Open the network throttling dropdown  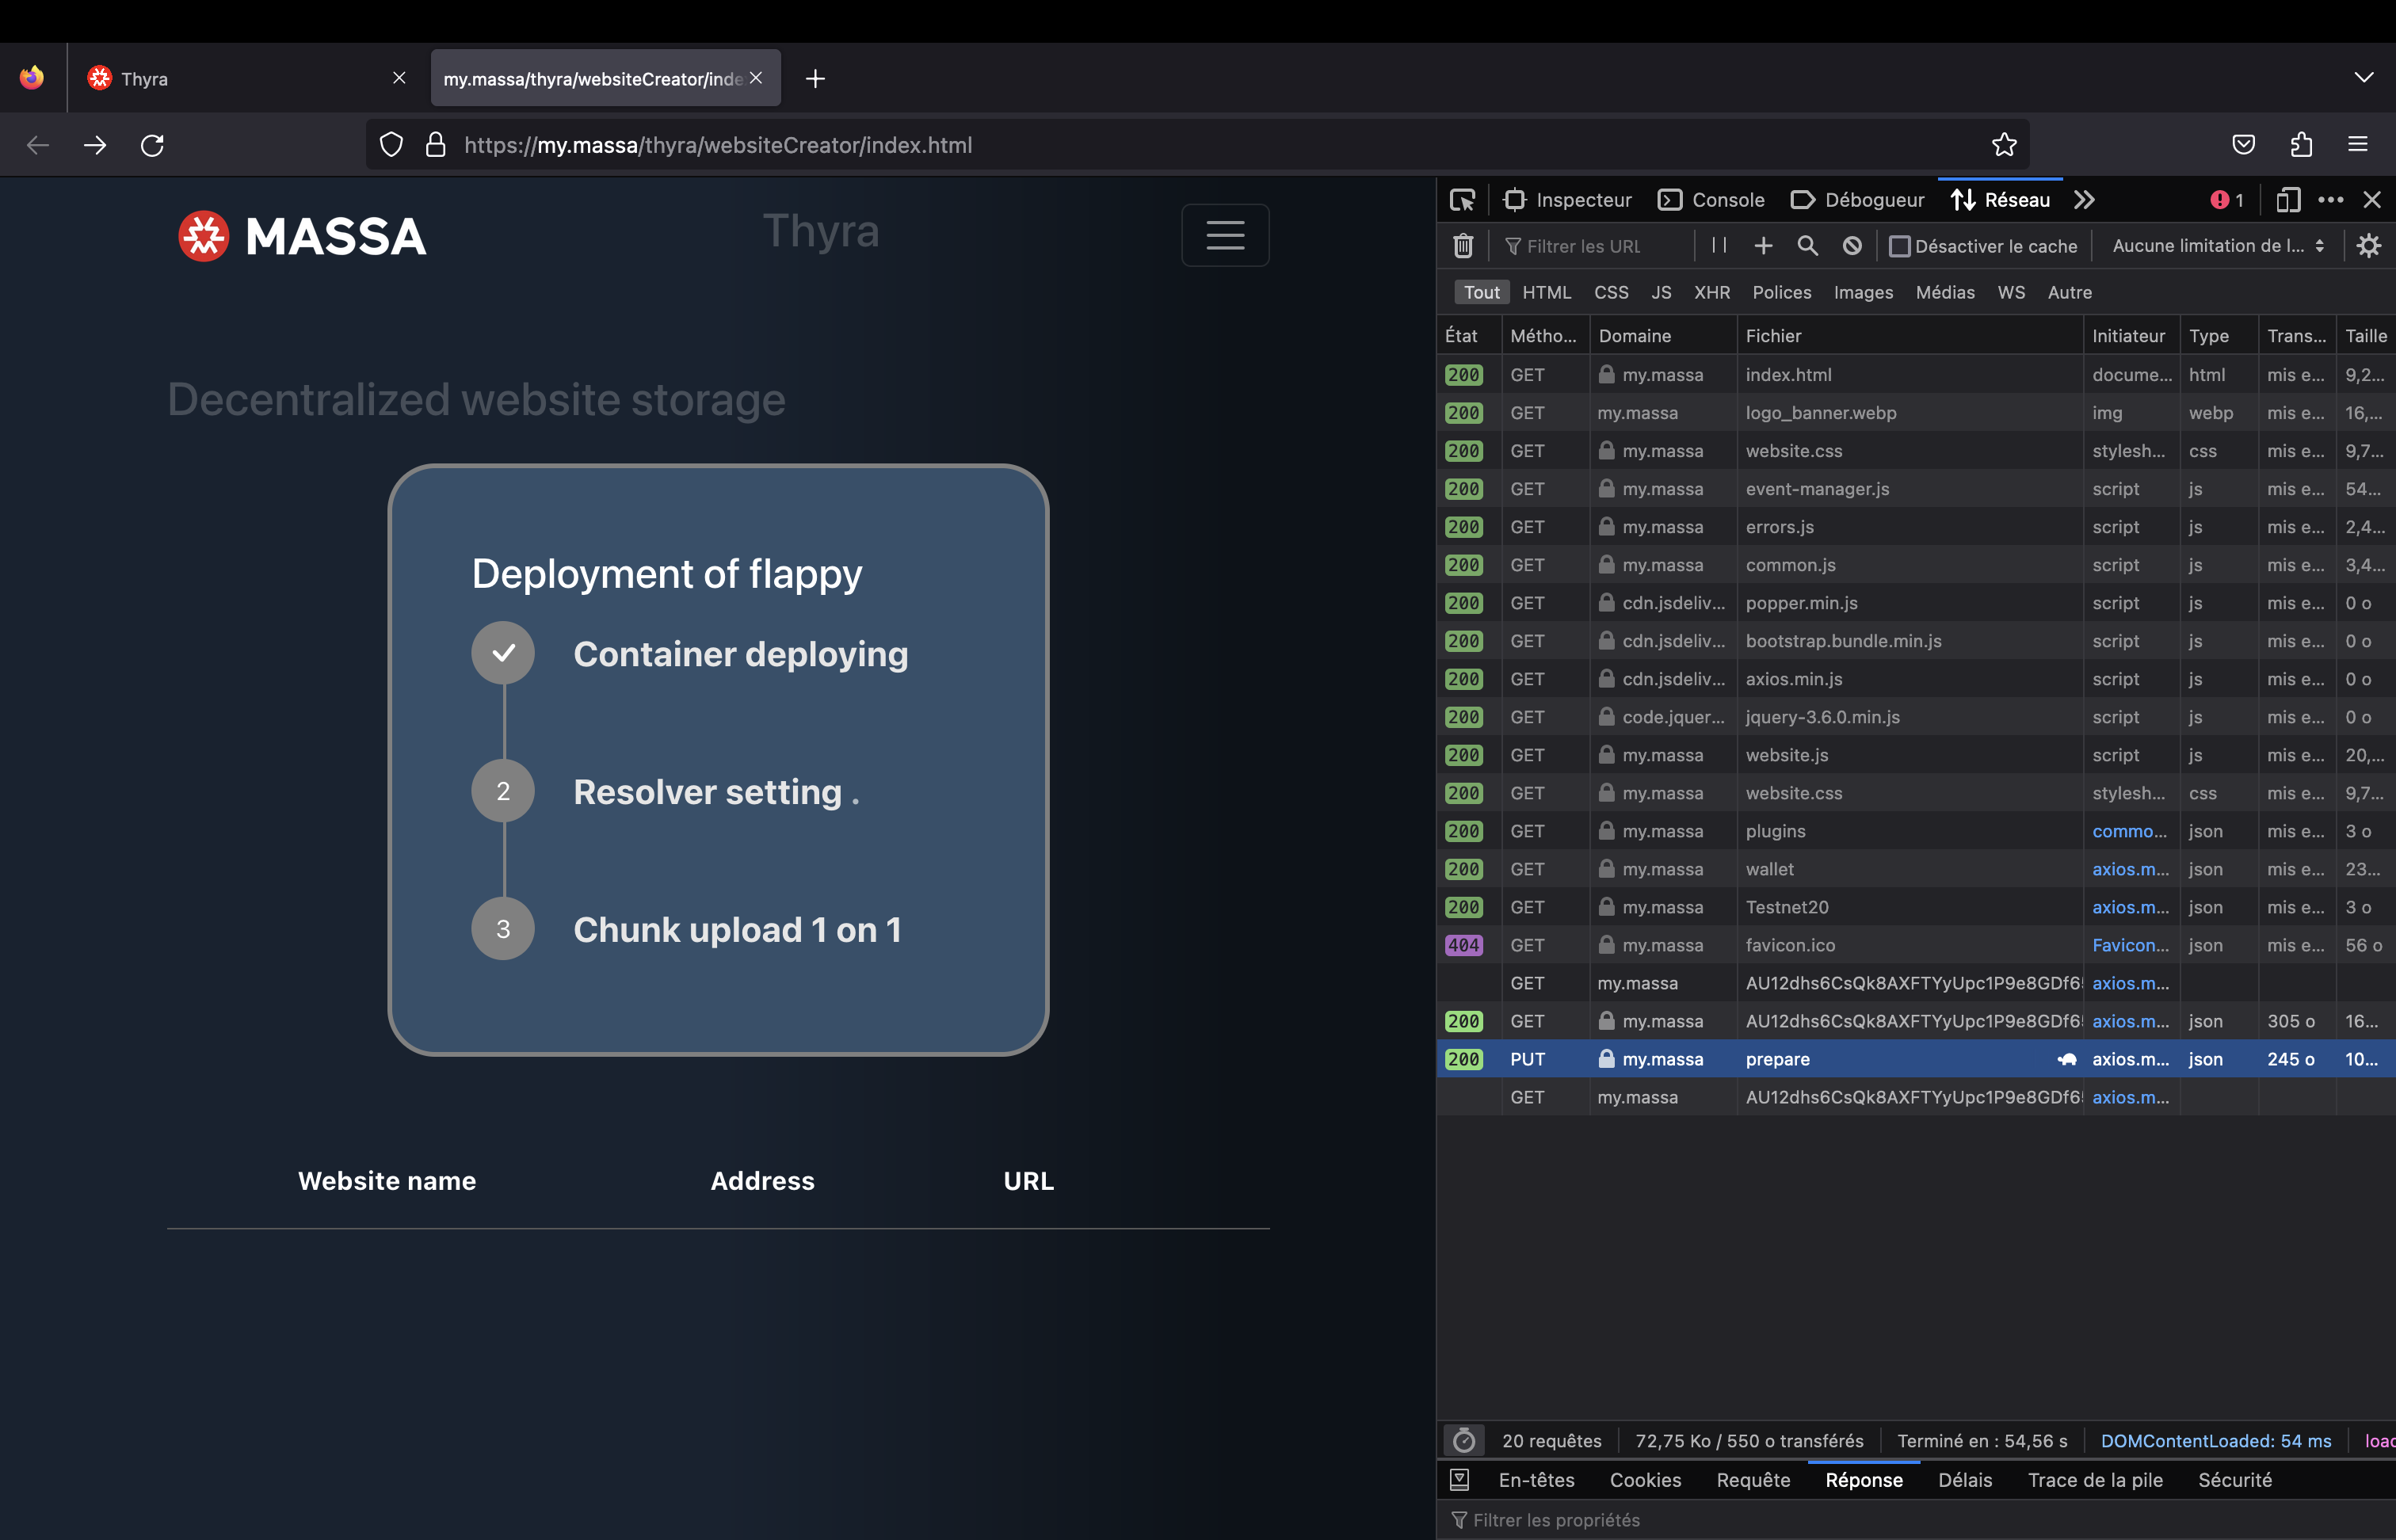coord(2216,245)
